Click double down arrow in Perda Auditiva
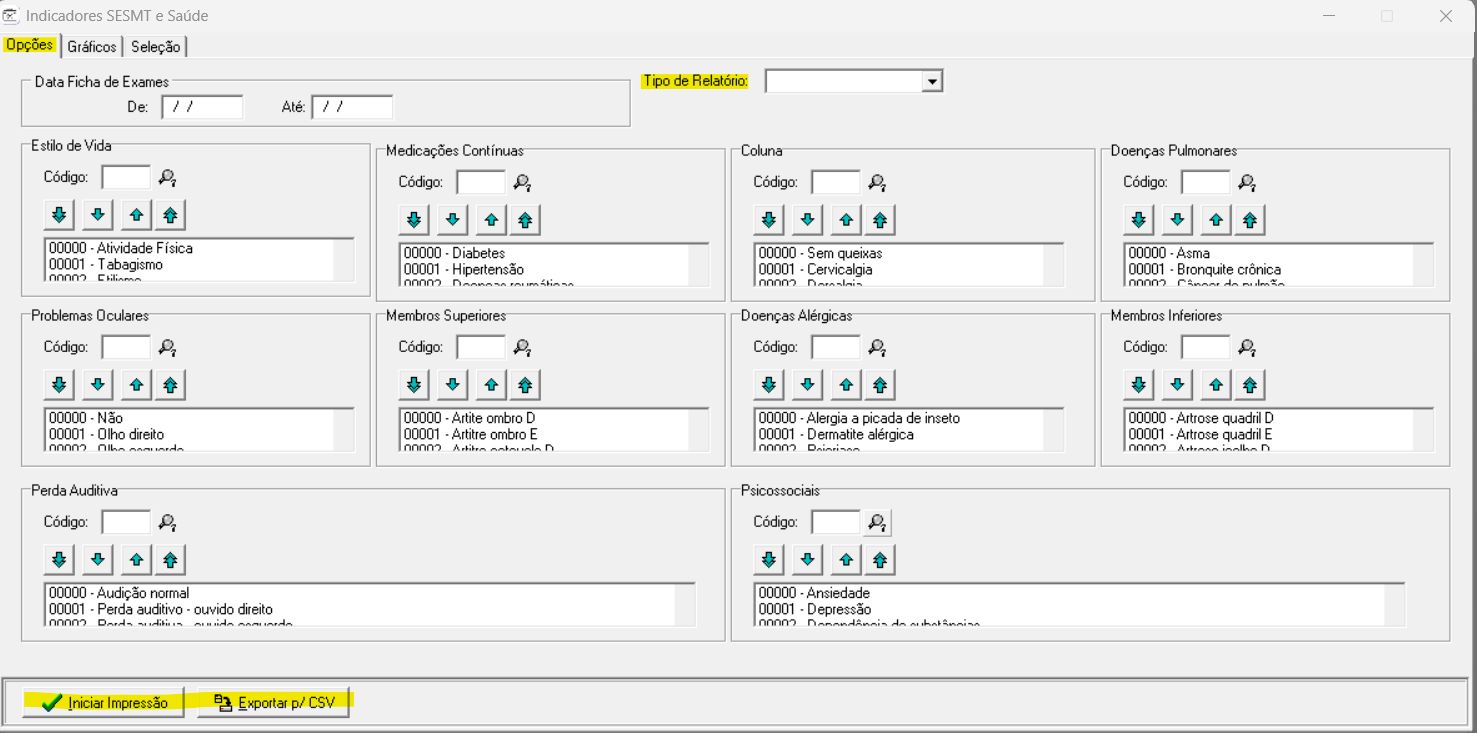Screen dimensions: 1477x733 (59, 559)
